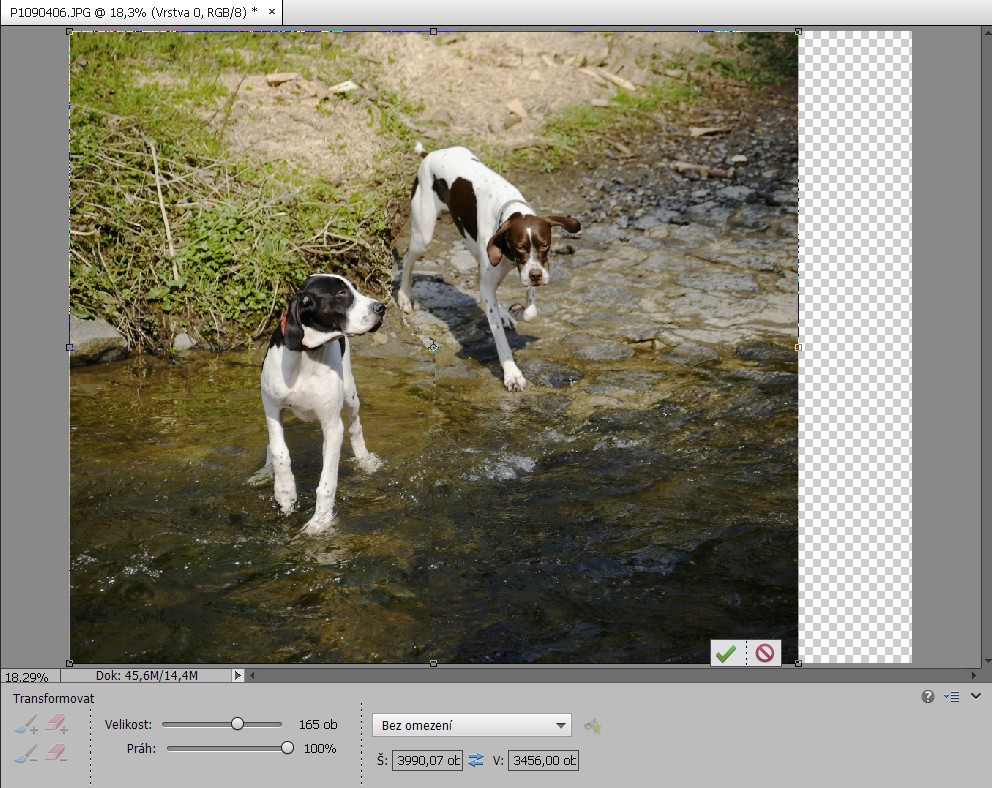992x788 pixels.
Task: Open the tool options help icon
Action: 928,697
